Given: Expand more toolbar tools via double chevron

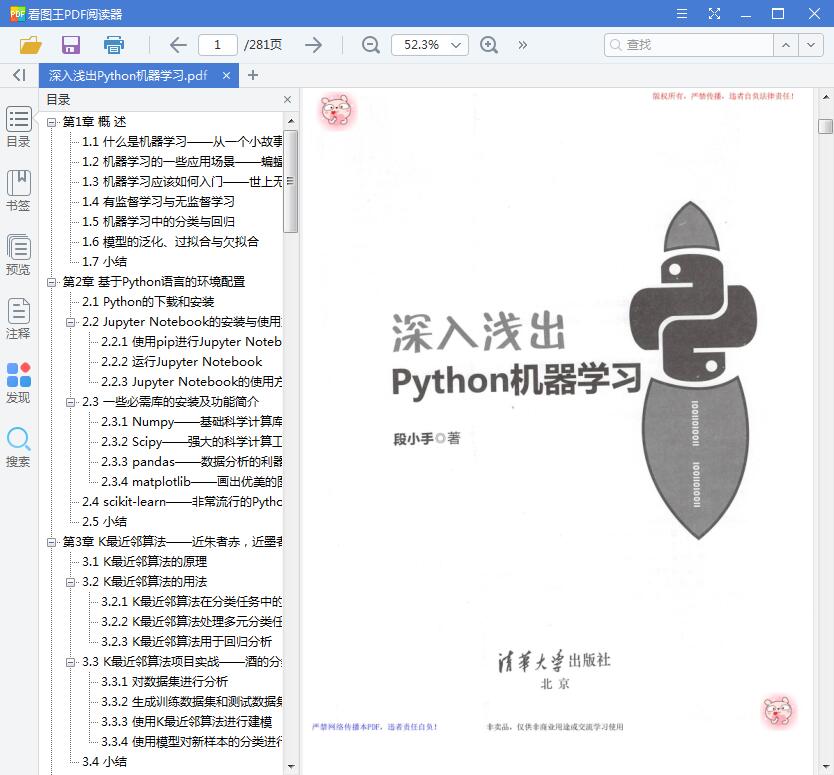Looking at the screenshot, I should (x=520, y=45).
